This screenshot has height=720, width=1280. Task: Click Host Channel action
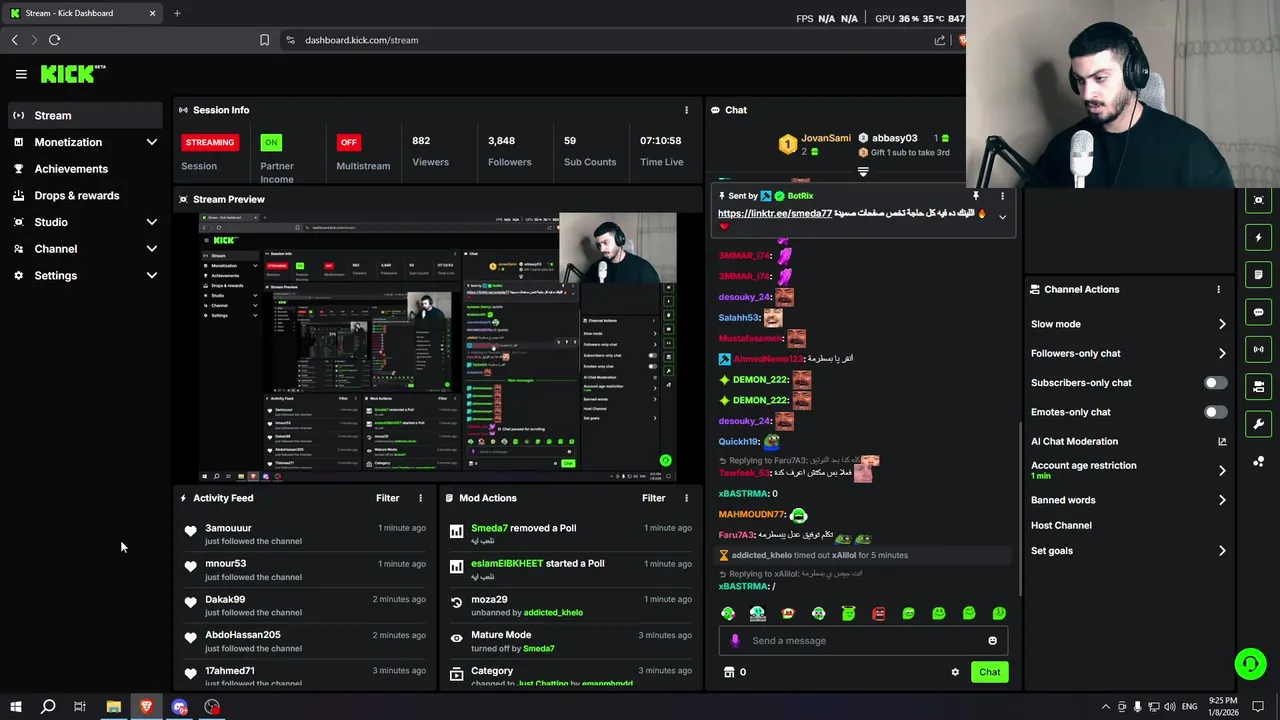point(1061,525)
